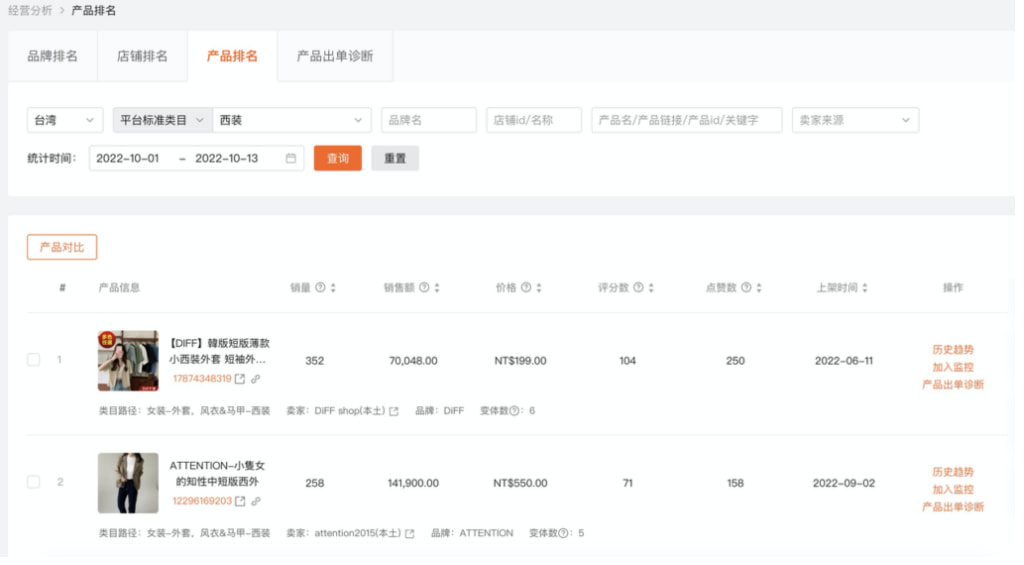Click 加入监控 for the ATTENTION product
Viewport: 1024px width, 565px height.
953,490
